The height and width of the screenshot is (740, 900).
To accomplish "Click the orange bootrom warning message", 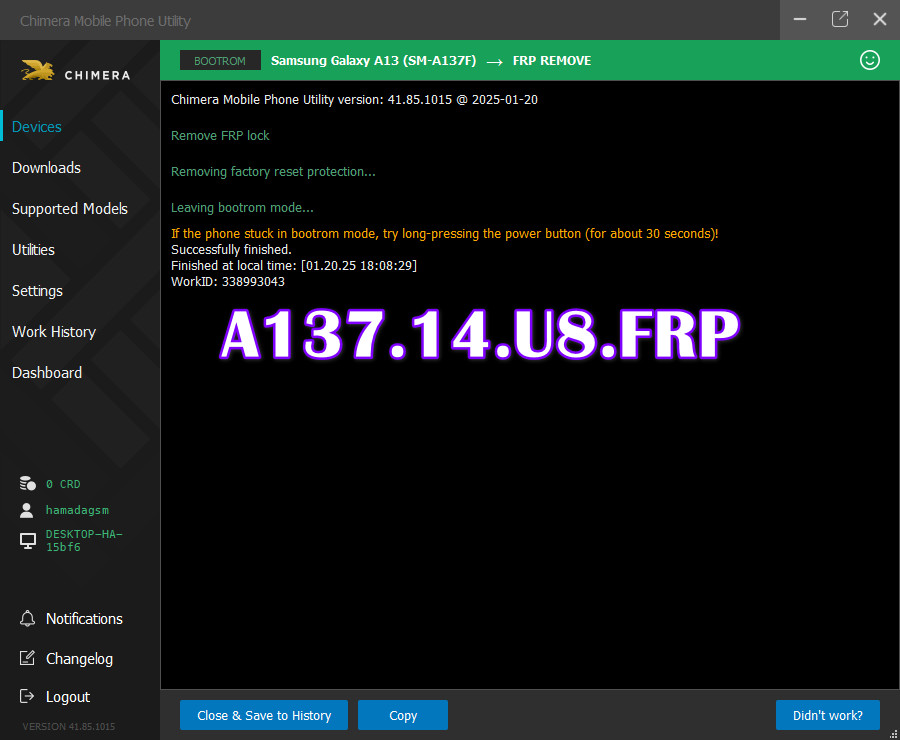I will [445, 234].
